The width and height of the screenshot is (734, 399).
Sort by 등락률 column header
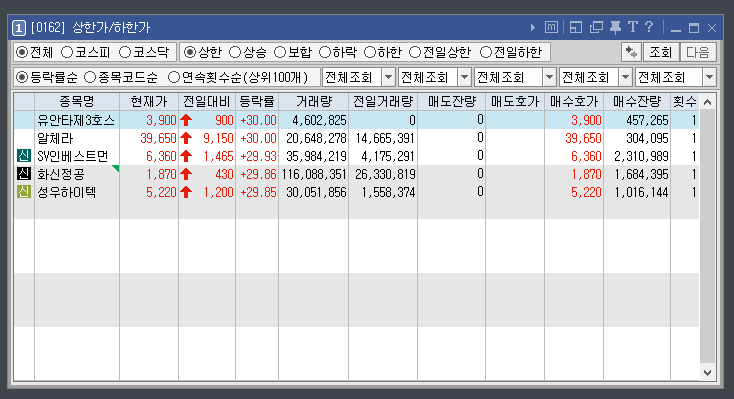click(257, 102)
